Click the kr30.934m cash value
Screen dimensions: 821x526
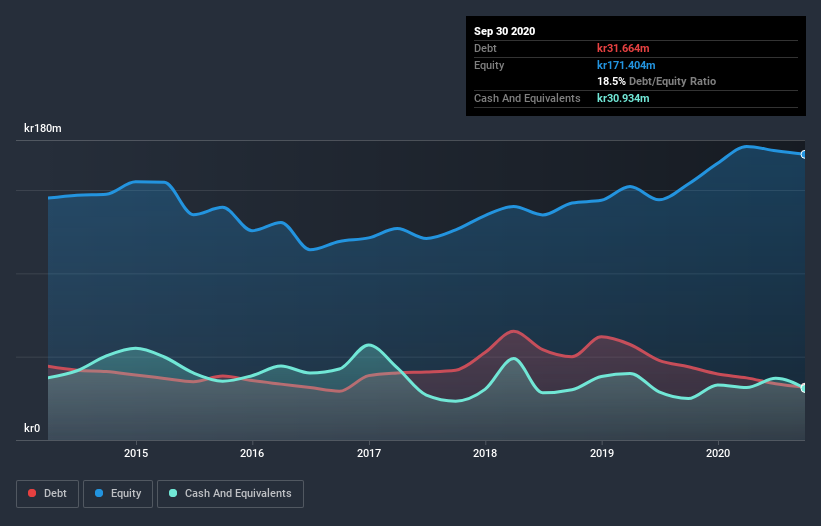pyautogui.click(x=623, y=98)
